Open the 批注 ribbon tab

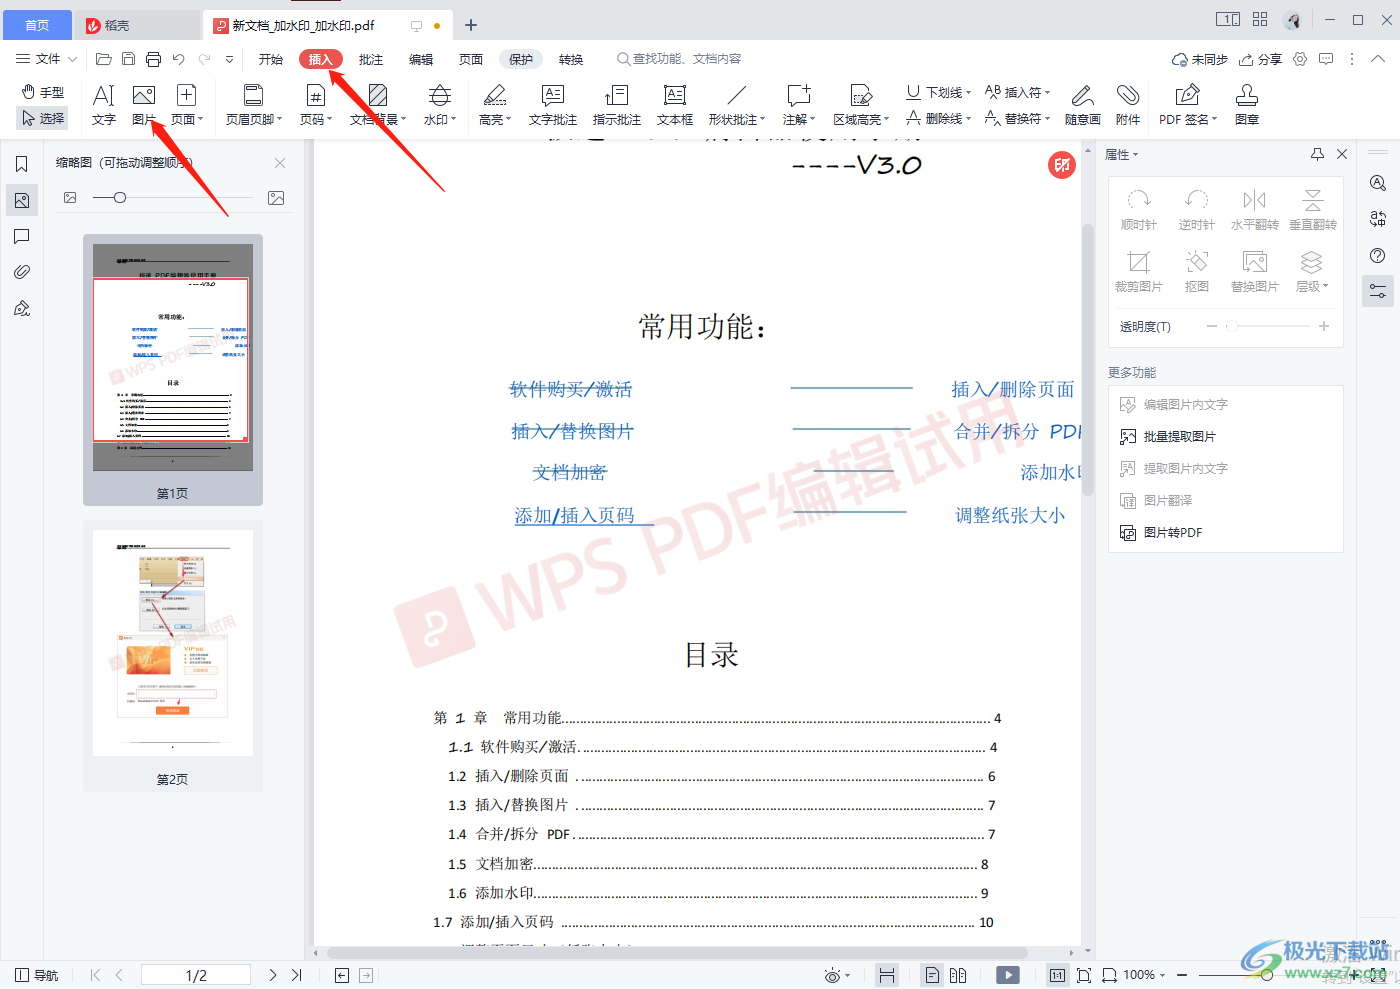coord(371,59)
